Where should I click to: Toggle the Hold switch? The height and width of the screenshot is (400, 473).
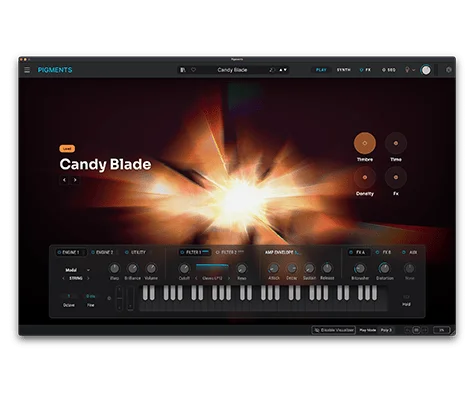[406, 297]
